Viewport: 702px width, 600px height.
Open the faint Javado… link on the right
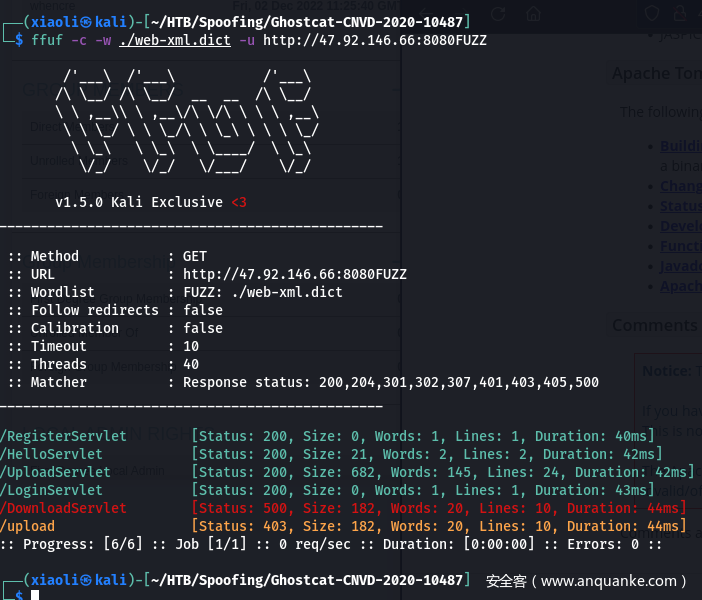point(681,266)
